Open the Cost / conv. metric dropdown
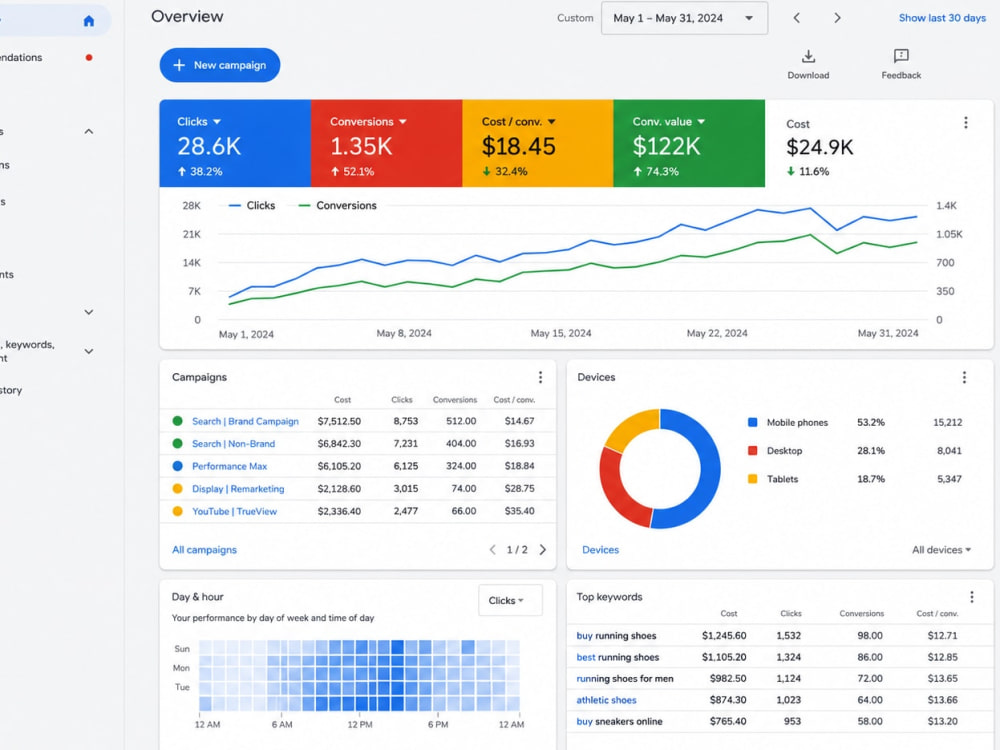 coord(552,121)
